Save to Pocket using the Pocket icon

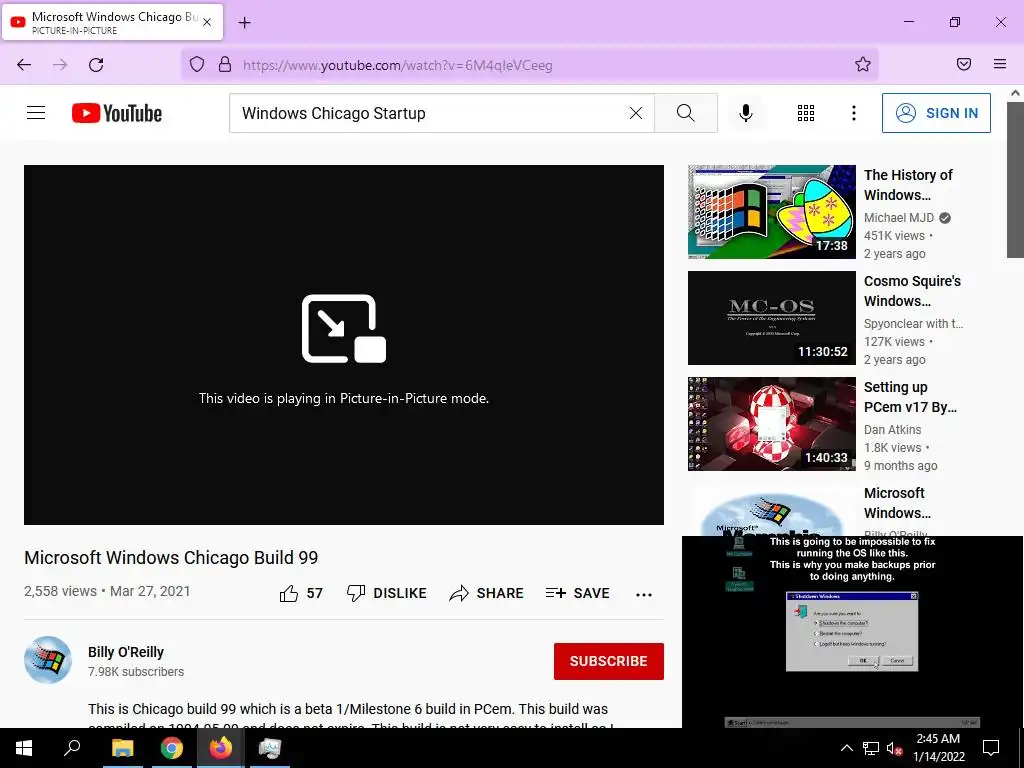click(x=963, y=64)
